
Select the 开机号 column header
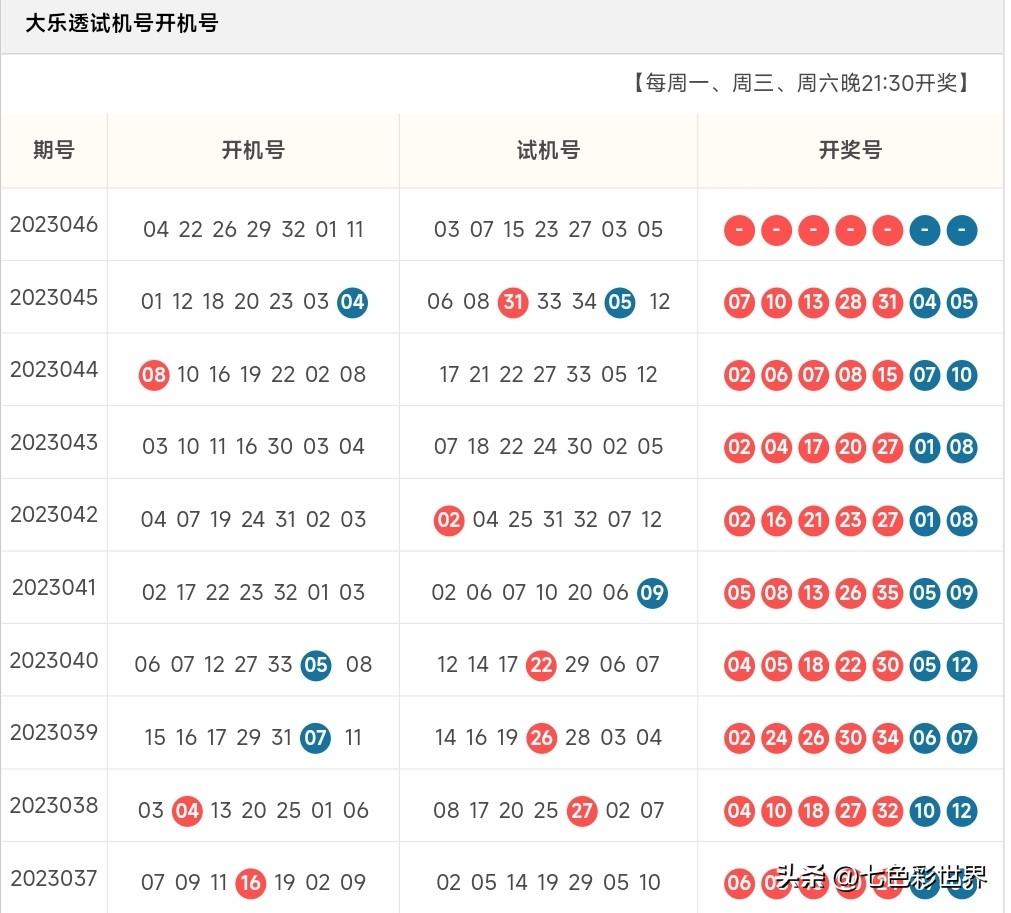pyautogui.click(x=253, y=150)
